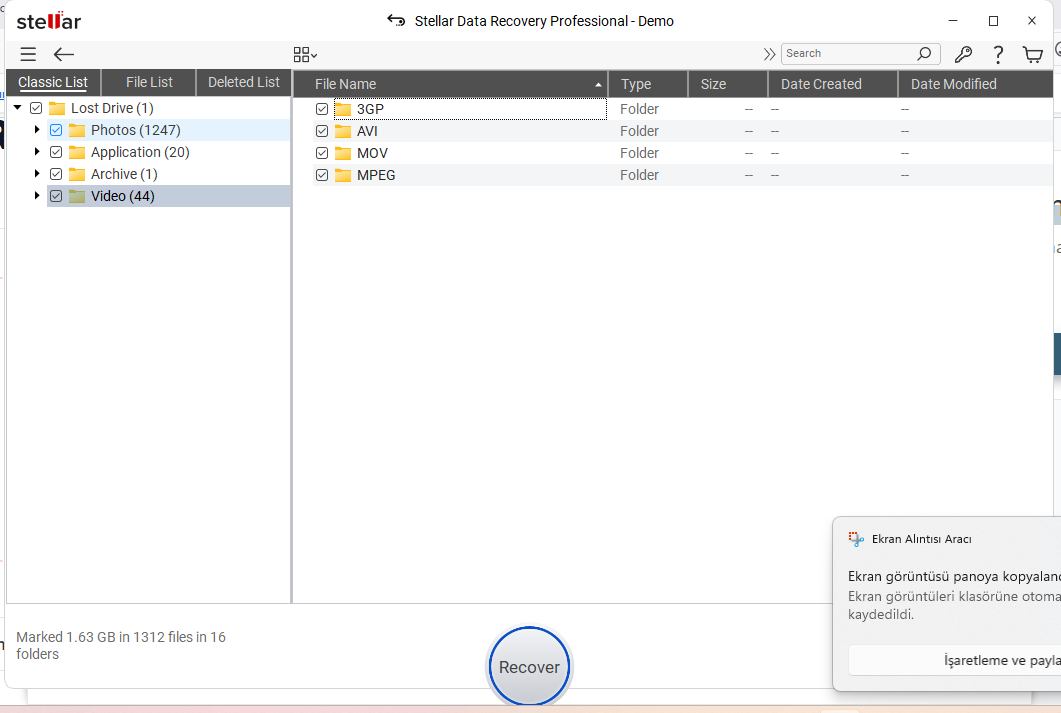Sort by Date Modified column header
The image size is (1061, 713).
pyautogui.click(x=975, y=84)
